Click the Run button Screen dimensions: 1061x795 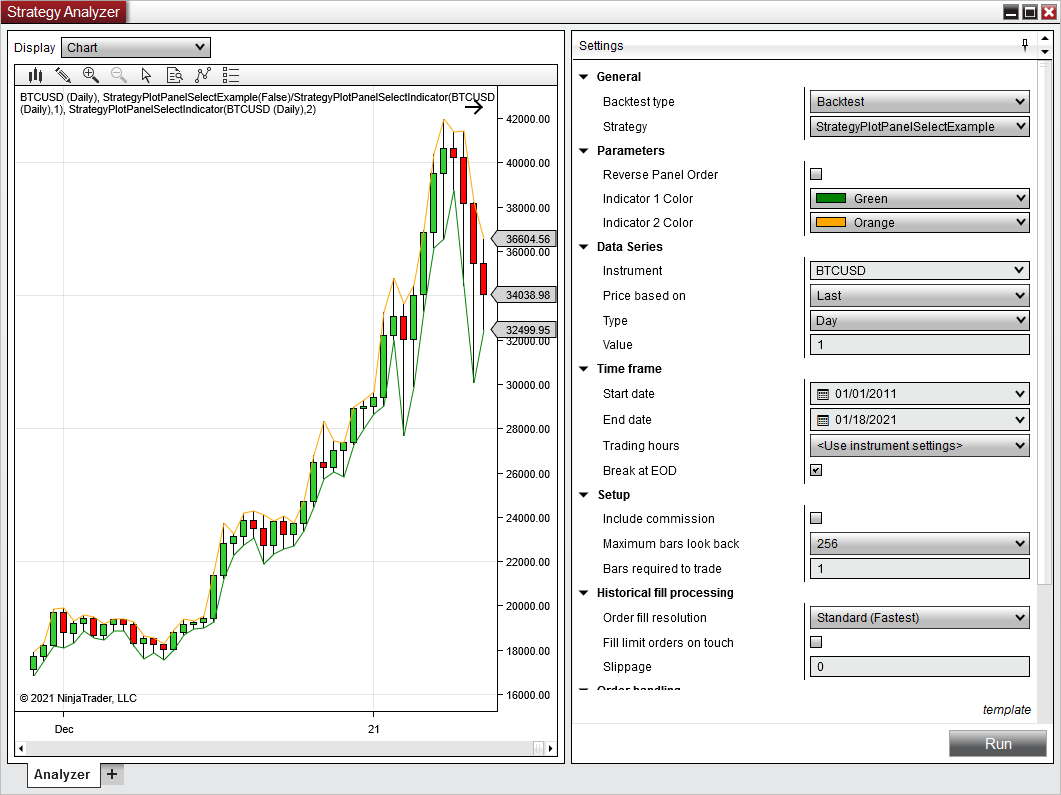pos(997,744)
